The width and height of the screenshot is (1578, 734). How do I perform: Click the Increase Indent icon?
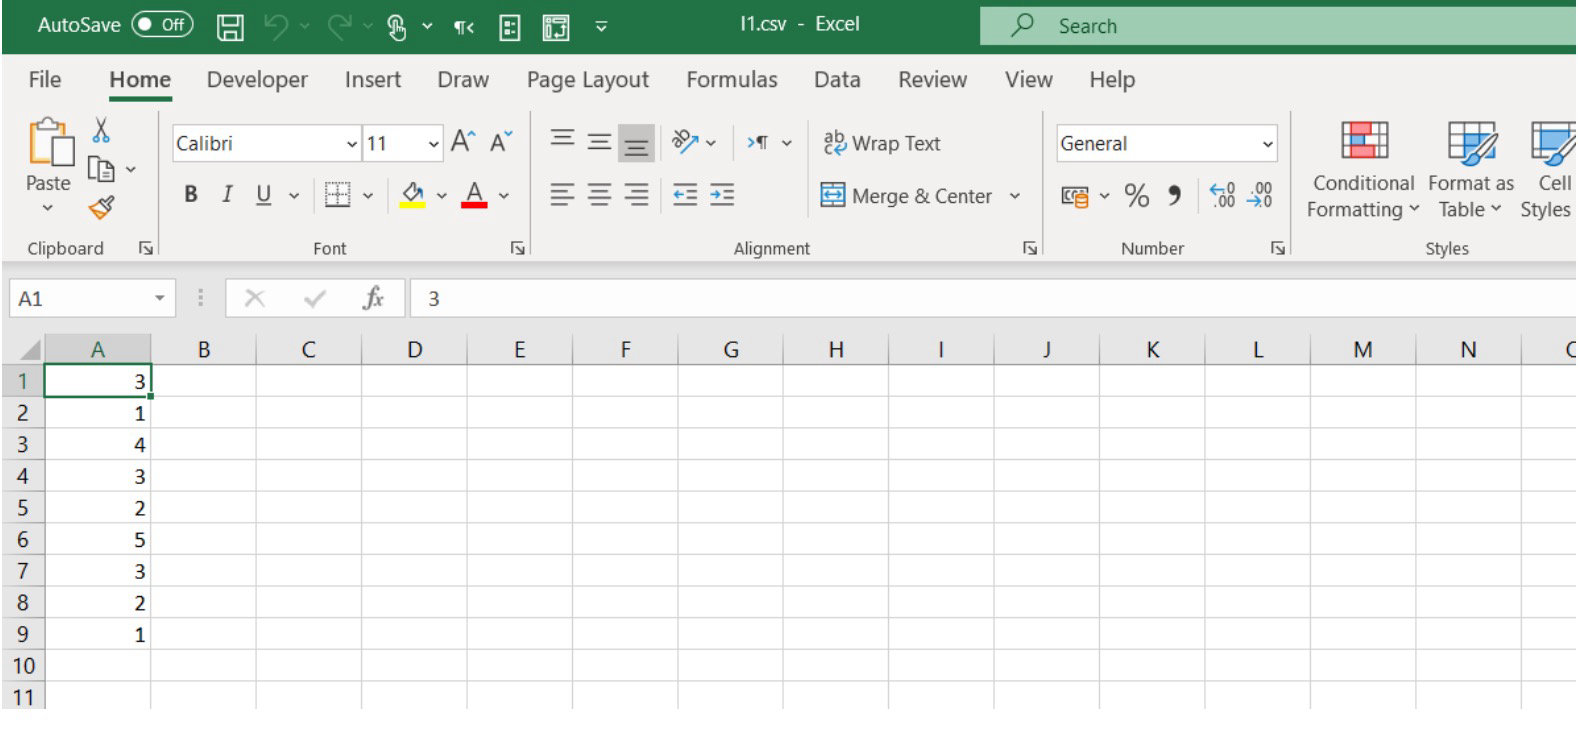722,196
